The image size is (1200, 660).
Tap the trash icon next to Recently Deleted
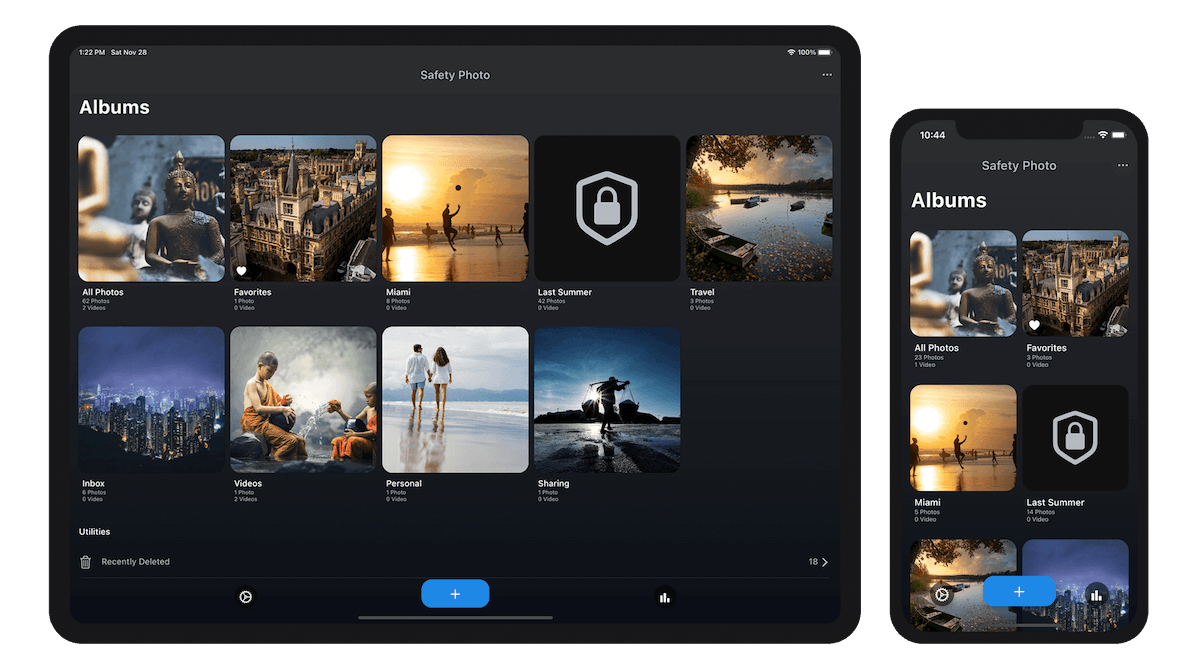pyautogui.click(x=85, y=561)
